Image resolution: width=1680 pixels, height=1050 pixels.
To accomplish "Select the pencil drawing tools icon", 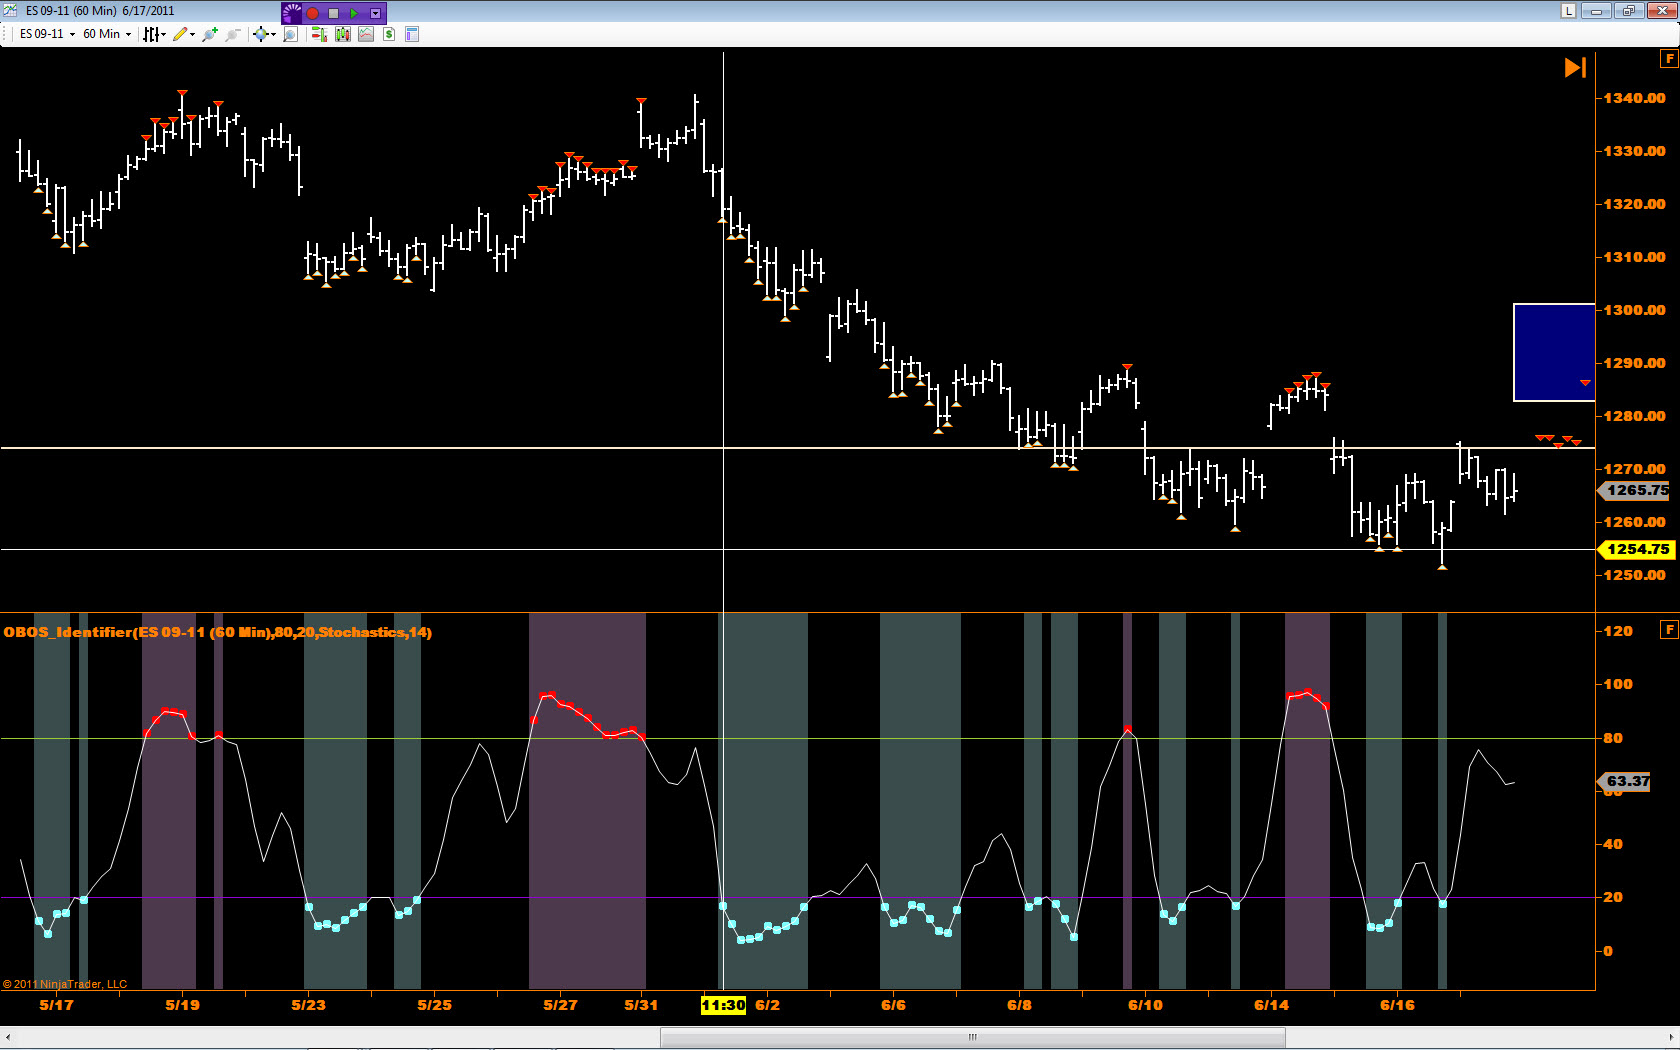I will click(x=182, y=34).
